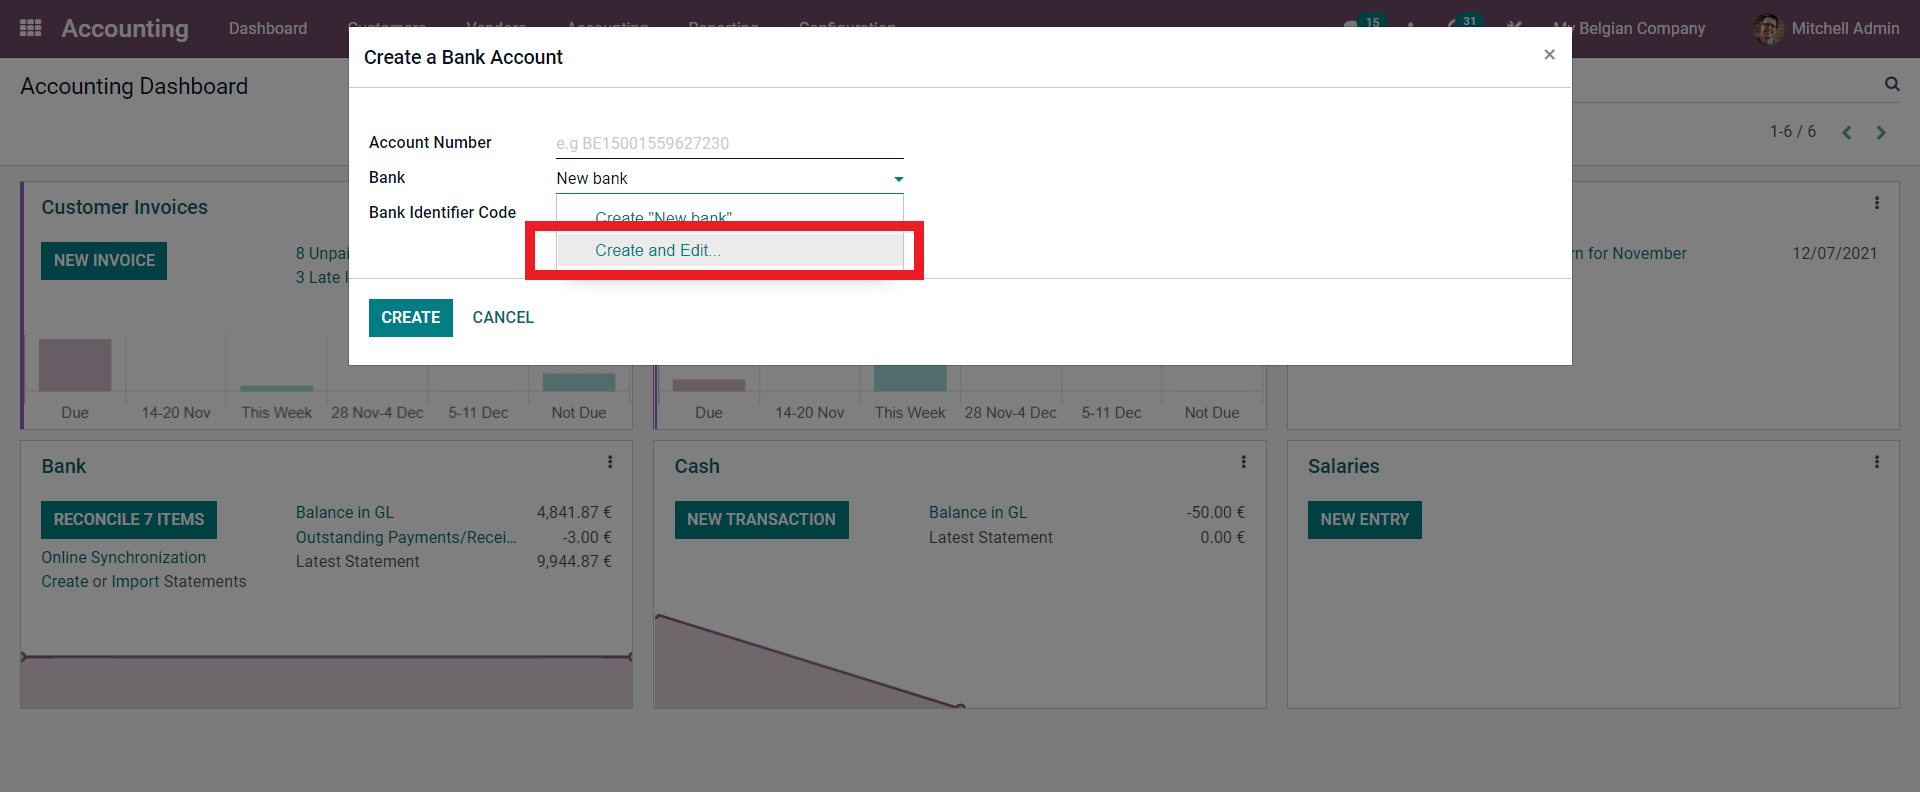Open the Bank card options menu
Image resolution: width=1920 pixels, height=792 pixels.
coord(610,462)
